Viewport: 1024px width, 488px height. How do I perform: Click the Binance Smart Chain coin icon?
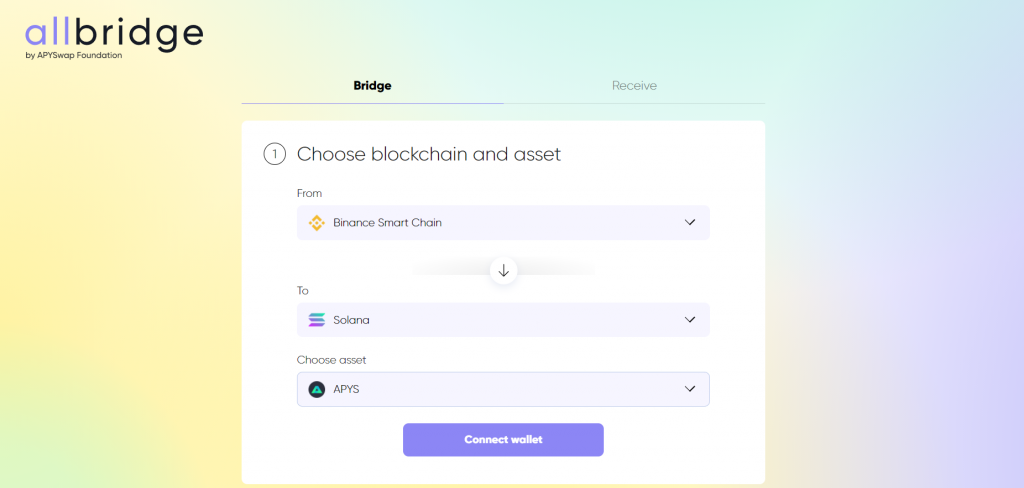point(317,223)
